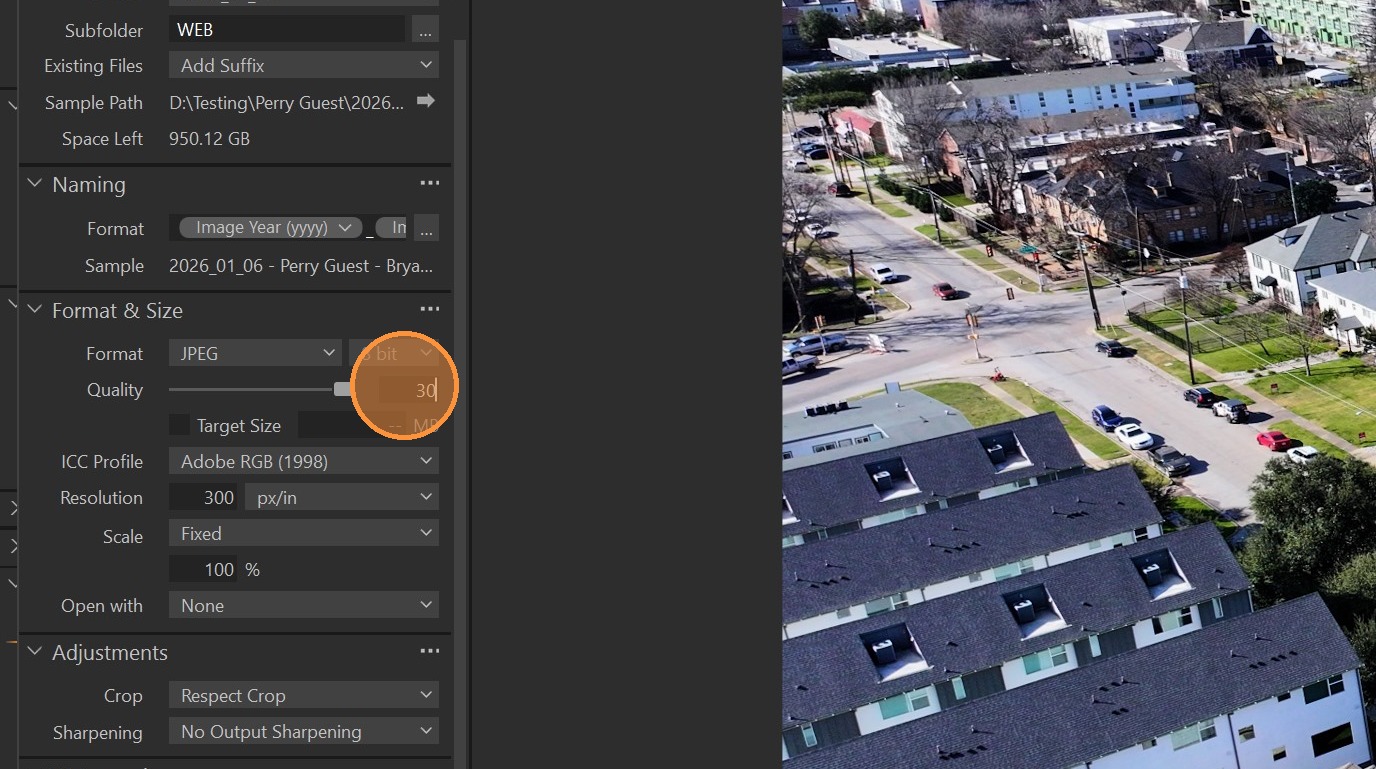The image size is (1376, 769).
Task: Click the Subfolder field containing WEB
Action: click(x=287, y=30)
